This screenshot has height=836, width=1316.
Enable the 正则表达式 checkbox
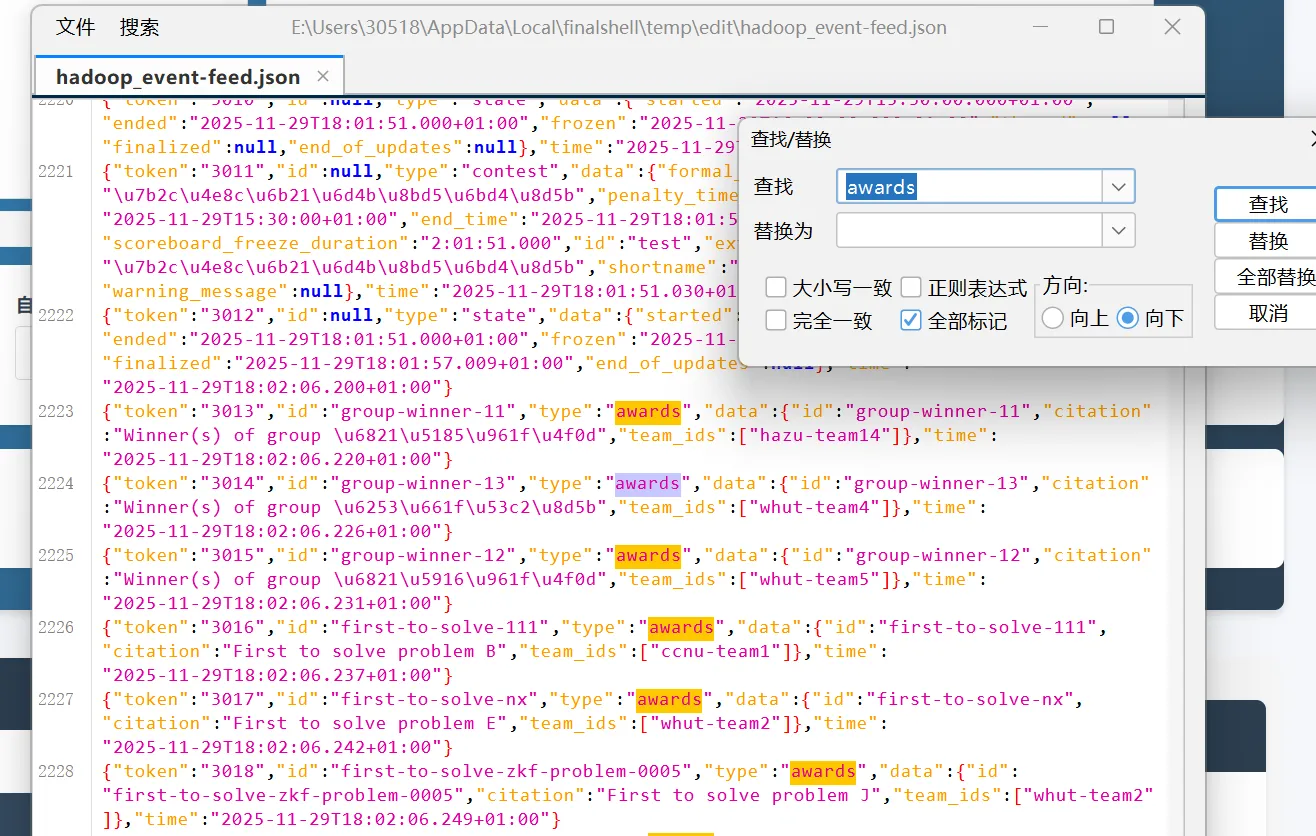click(911, 287)
